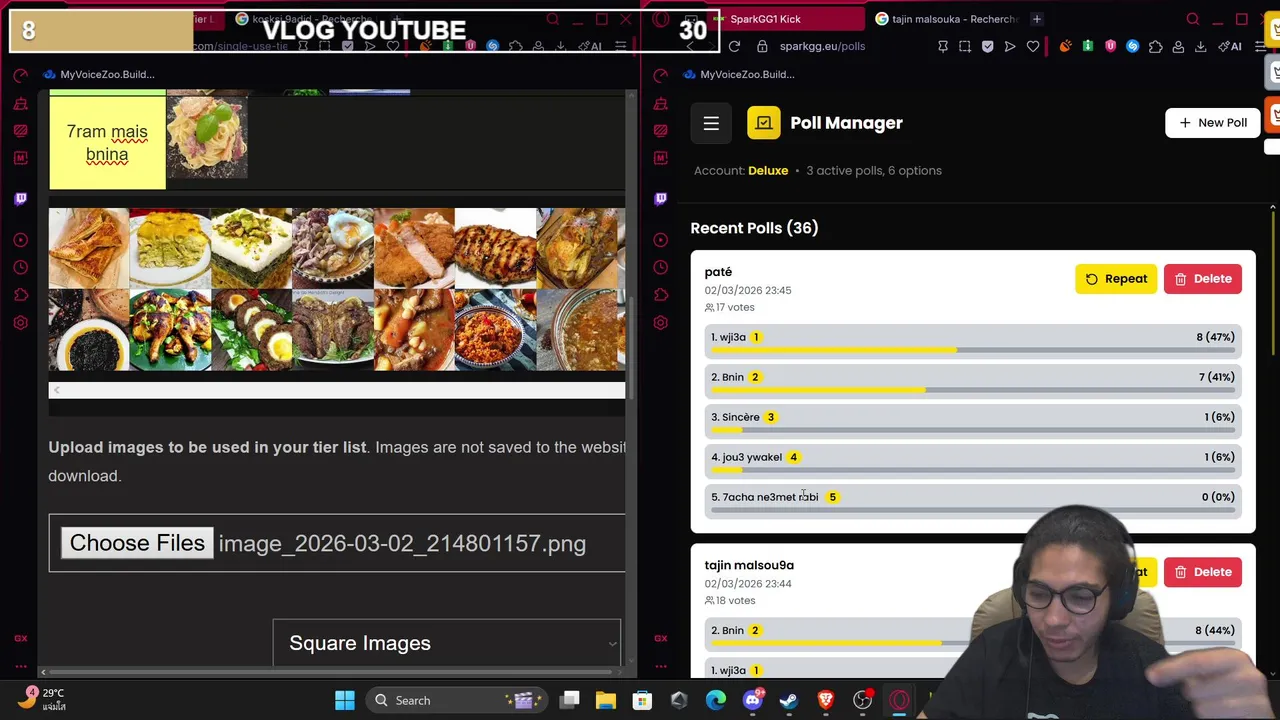Delete the tajin malsou9a poll

(x=1203, y=572)
